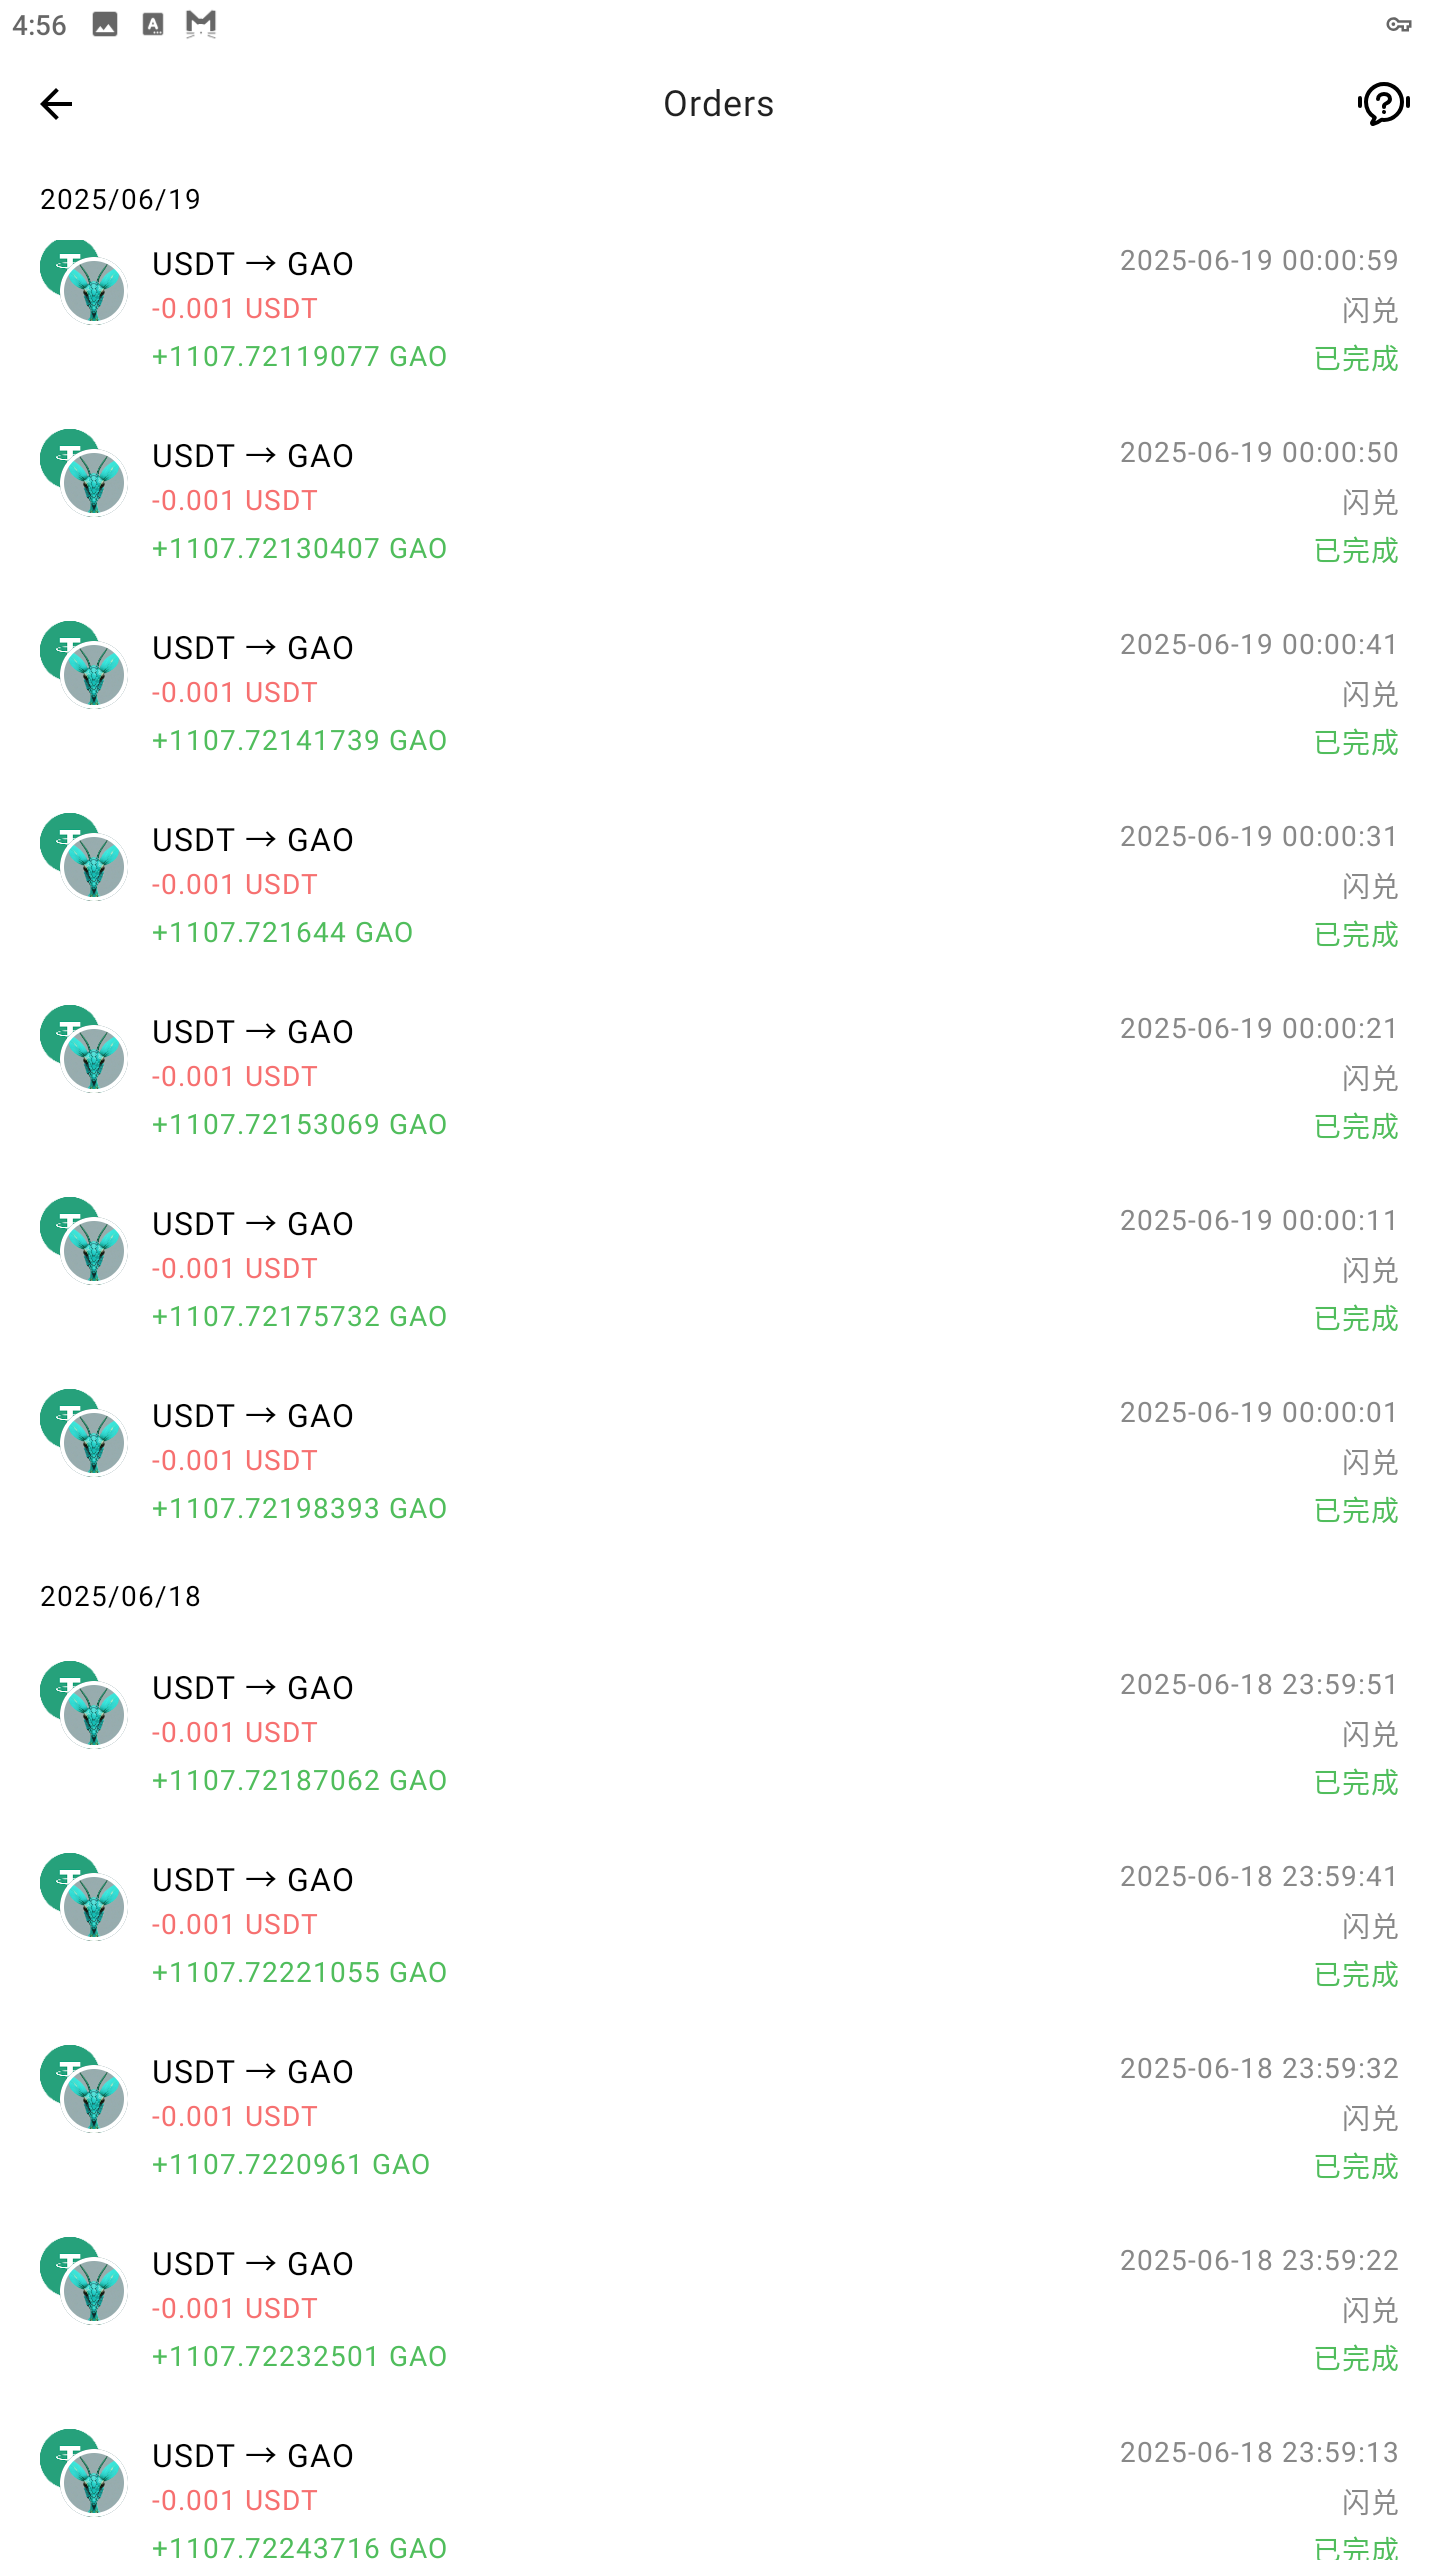This screenshot has height=2560, width=1440.
Task: Open order receiving +1107.72119077 GAO
Action: click(x=720, y=308)
